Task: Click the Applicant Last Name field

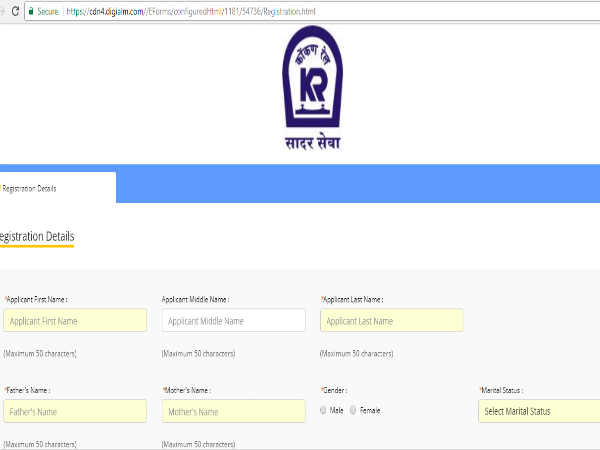Action: click(392, 321)
